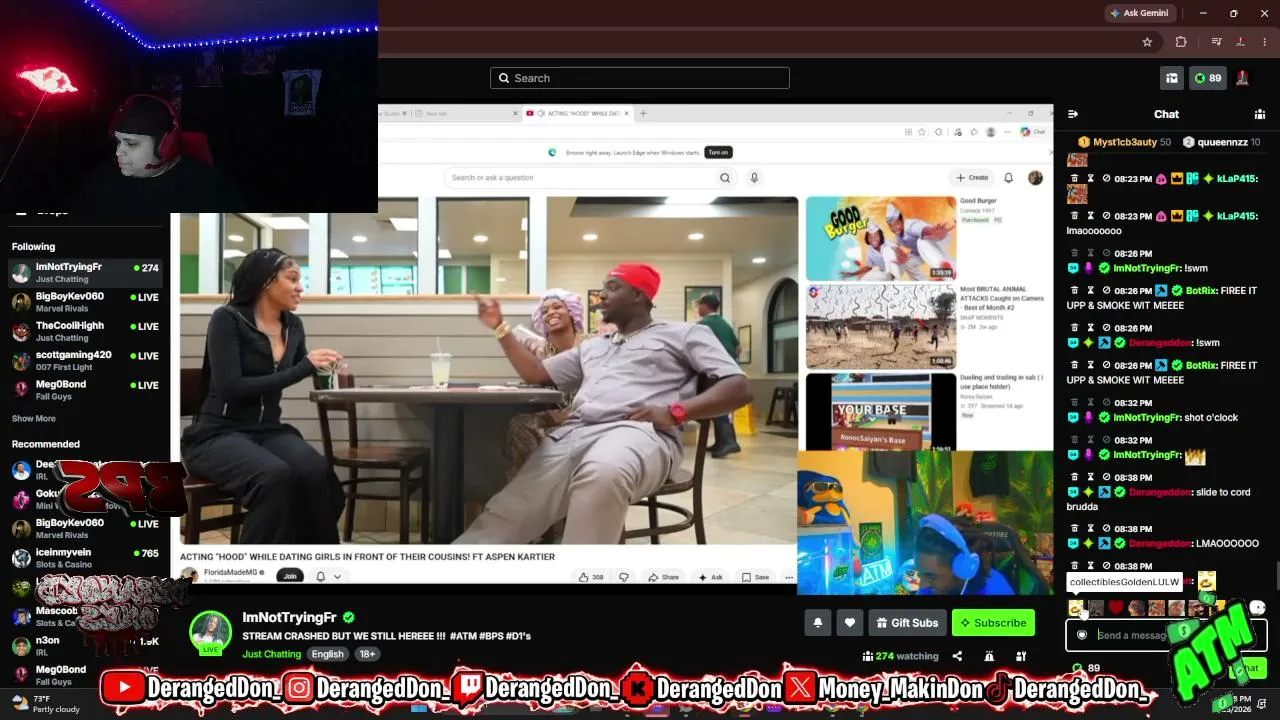The image size is (1280, 720).
Task: Select the English language tag
Action: [x=327, y=654]
